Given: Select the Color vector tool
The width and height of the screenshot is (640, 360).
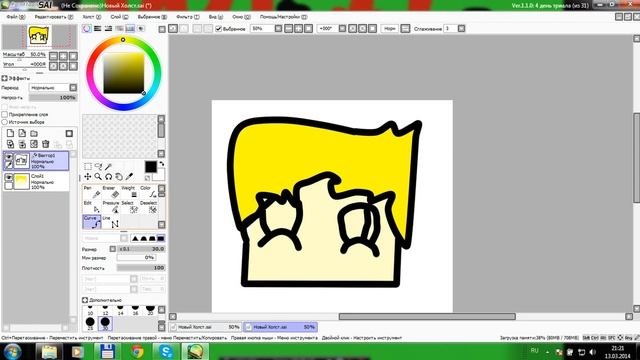Looking at the screenshot, I should click(x=148, y=192).
